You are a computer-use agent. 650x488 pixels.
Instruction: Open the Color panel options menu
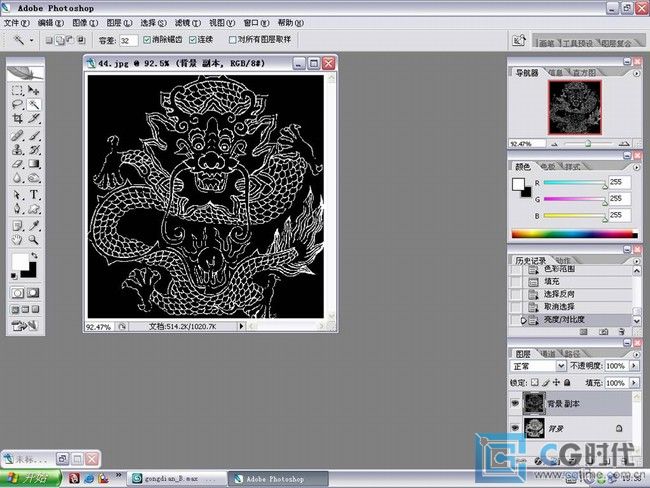(637, 168)
